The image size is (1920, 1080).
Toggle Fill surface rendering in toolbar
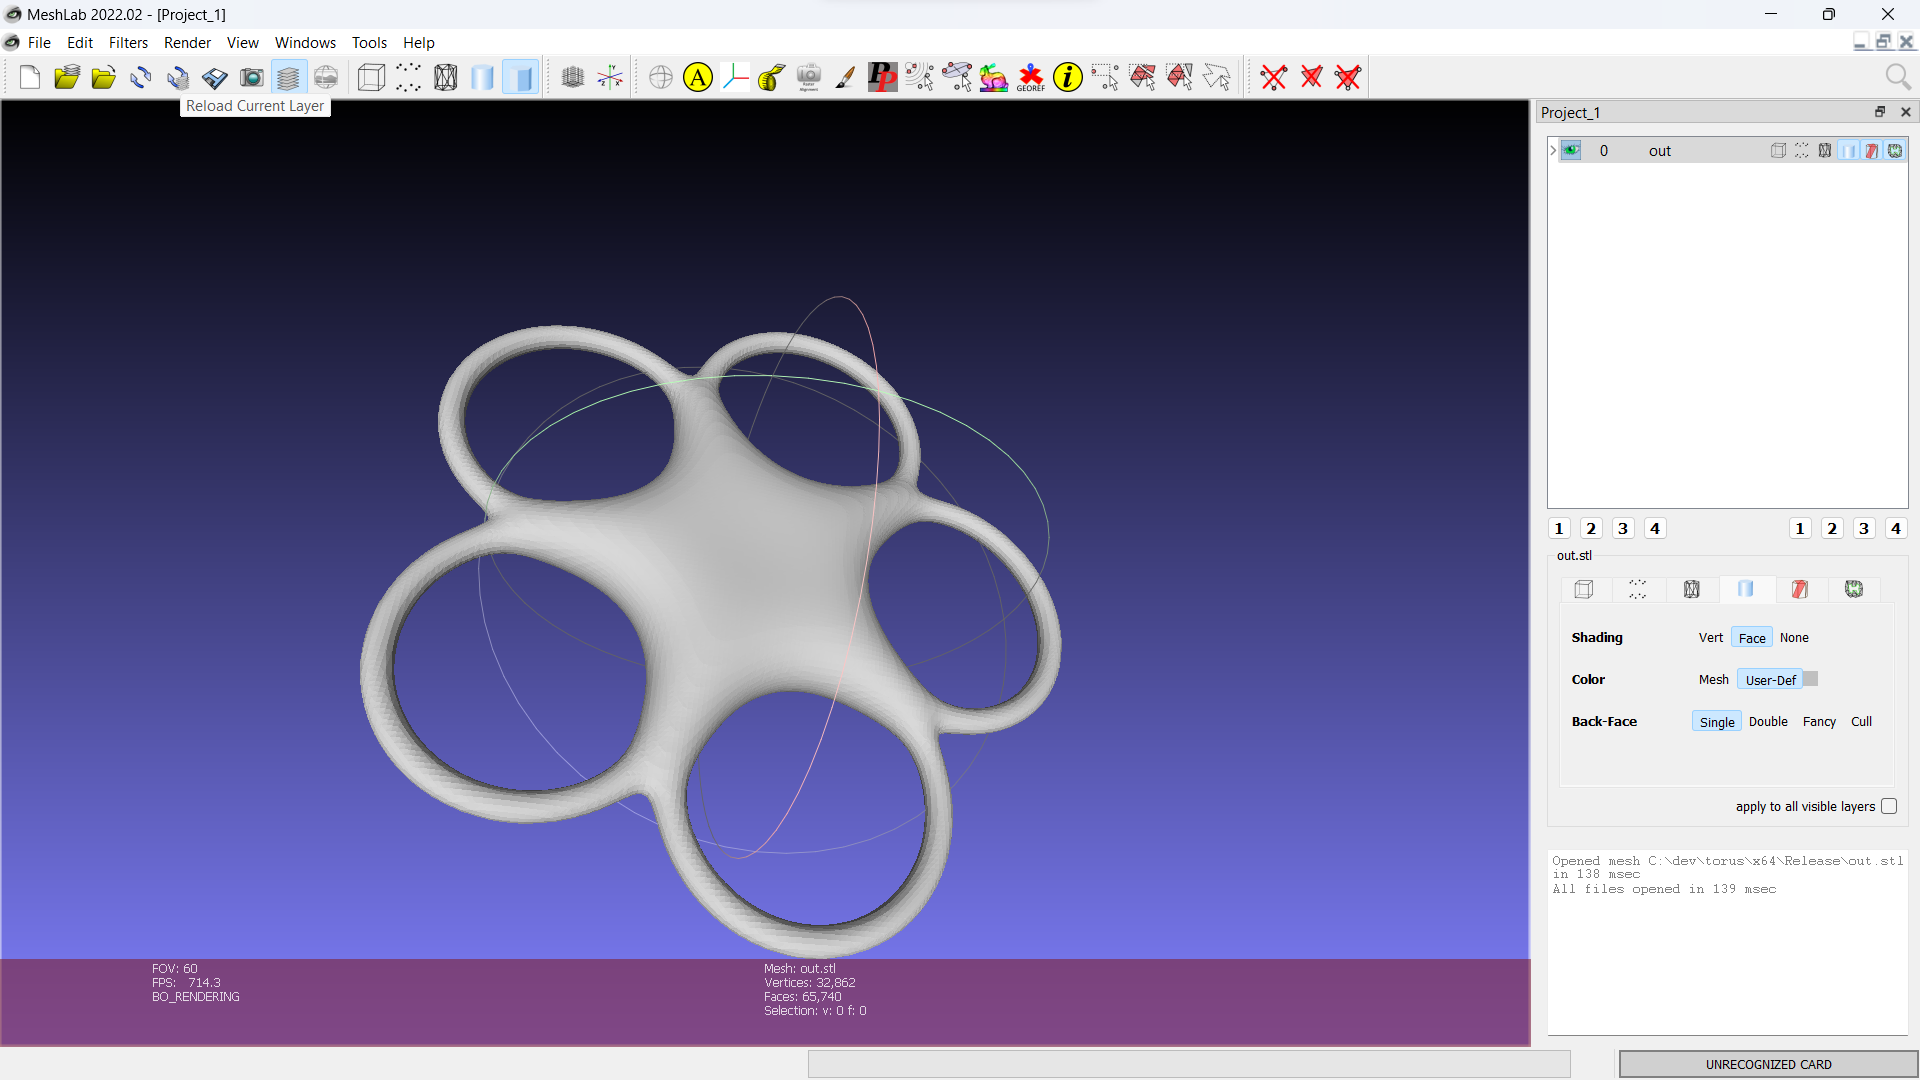[482, 77]
